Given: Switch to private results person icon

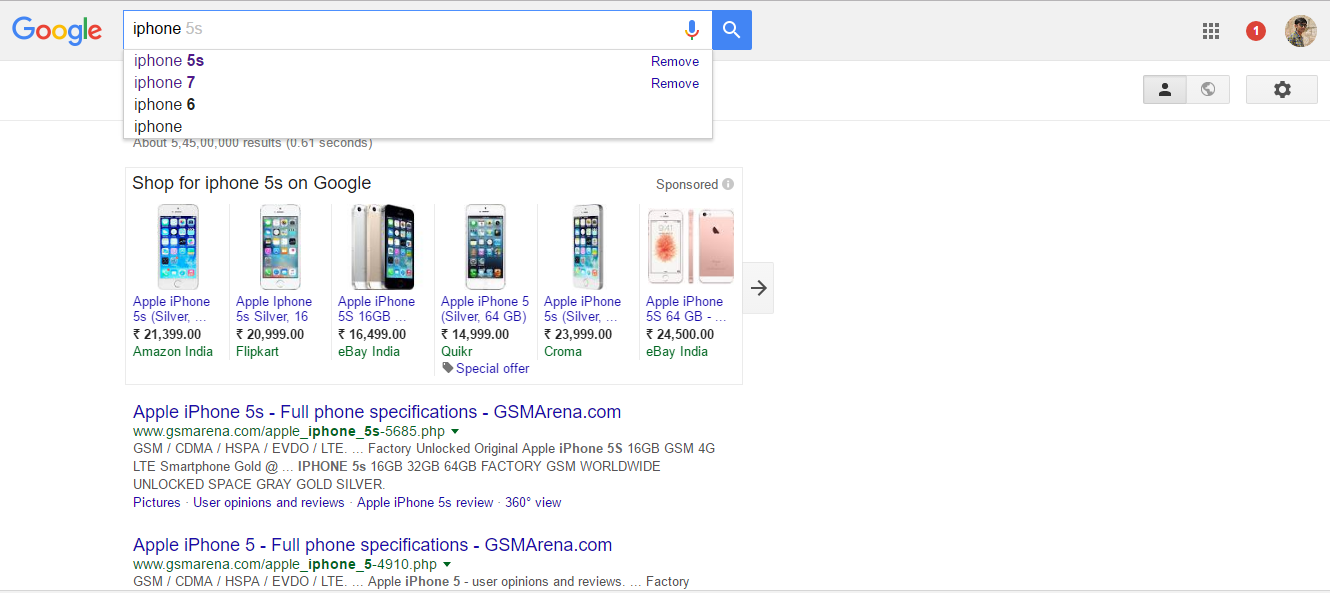Looking at the screenshot, I should [x=1165, y=89].
